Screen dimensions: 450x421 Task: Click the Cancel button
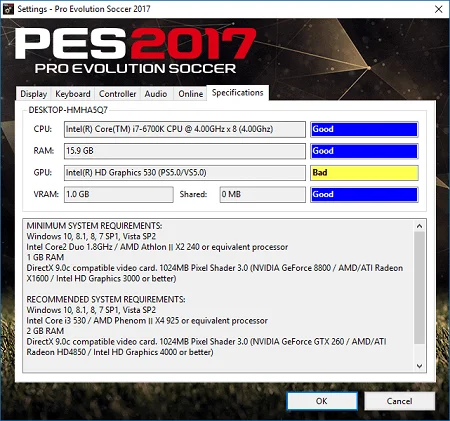(399, 401)
